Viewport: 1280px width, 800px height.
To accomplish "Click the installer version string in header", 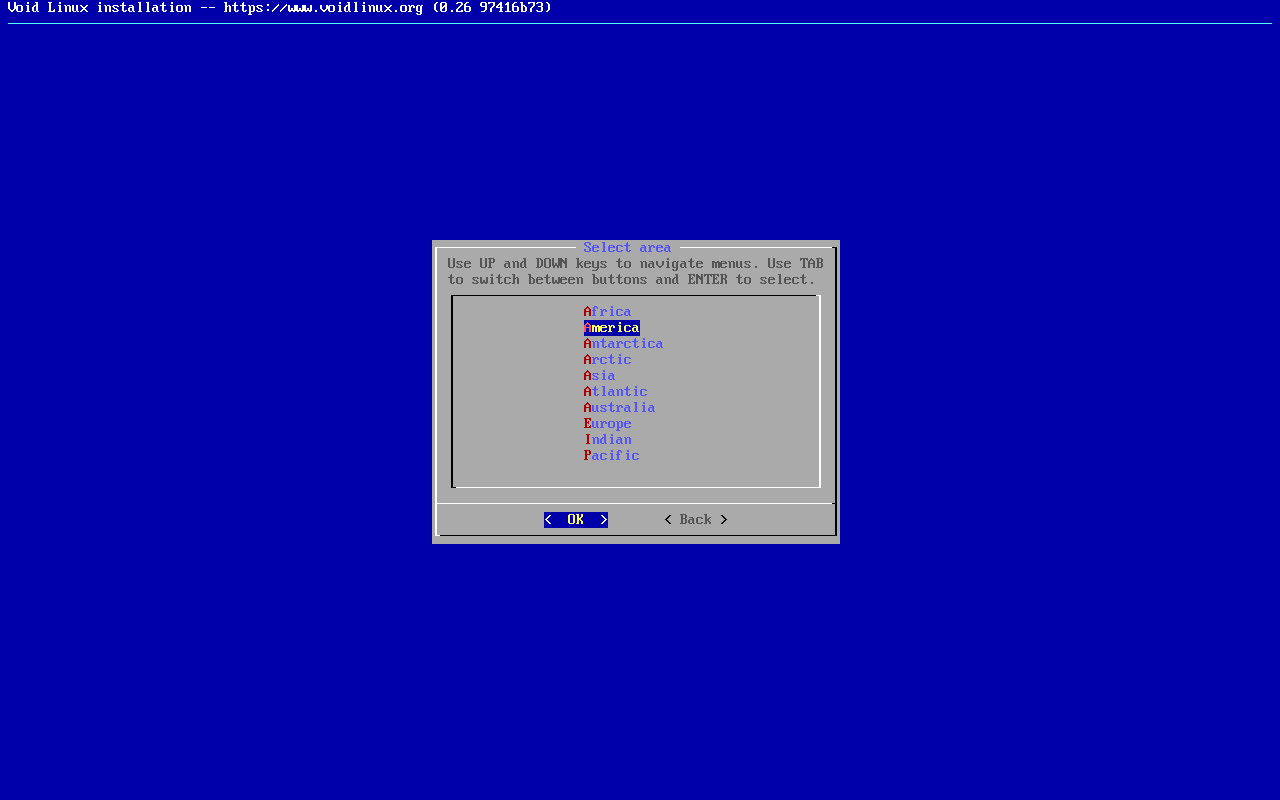I will (x=491, y=8).
